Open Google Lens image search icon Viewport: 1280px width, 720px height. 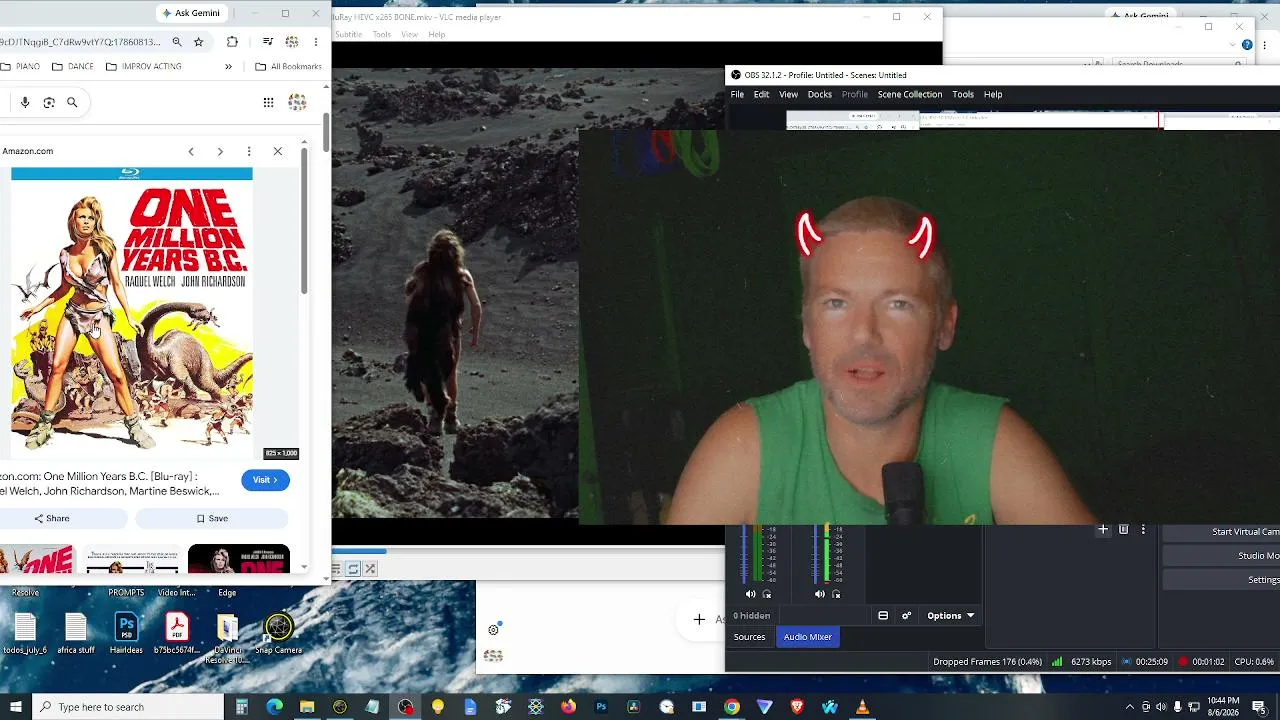click(x=49, y=102)
